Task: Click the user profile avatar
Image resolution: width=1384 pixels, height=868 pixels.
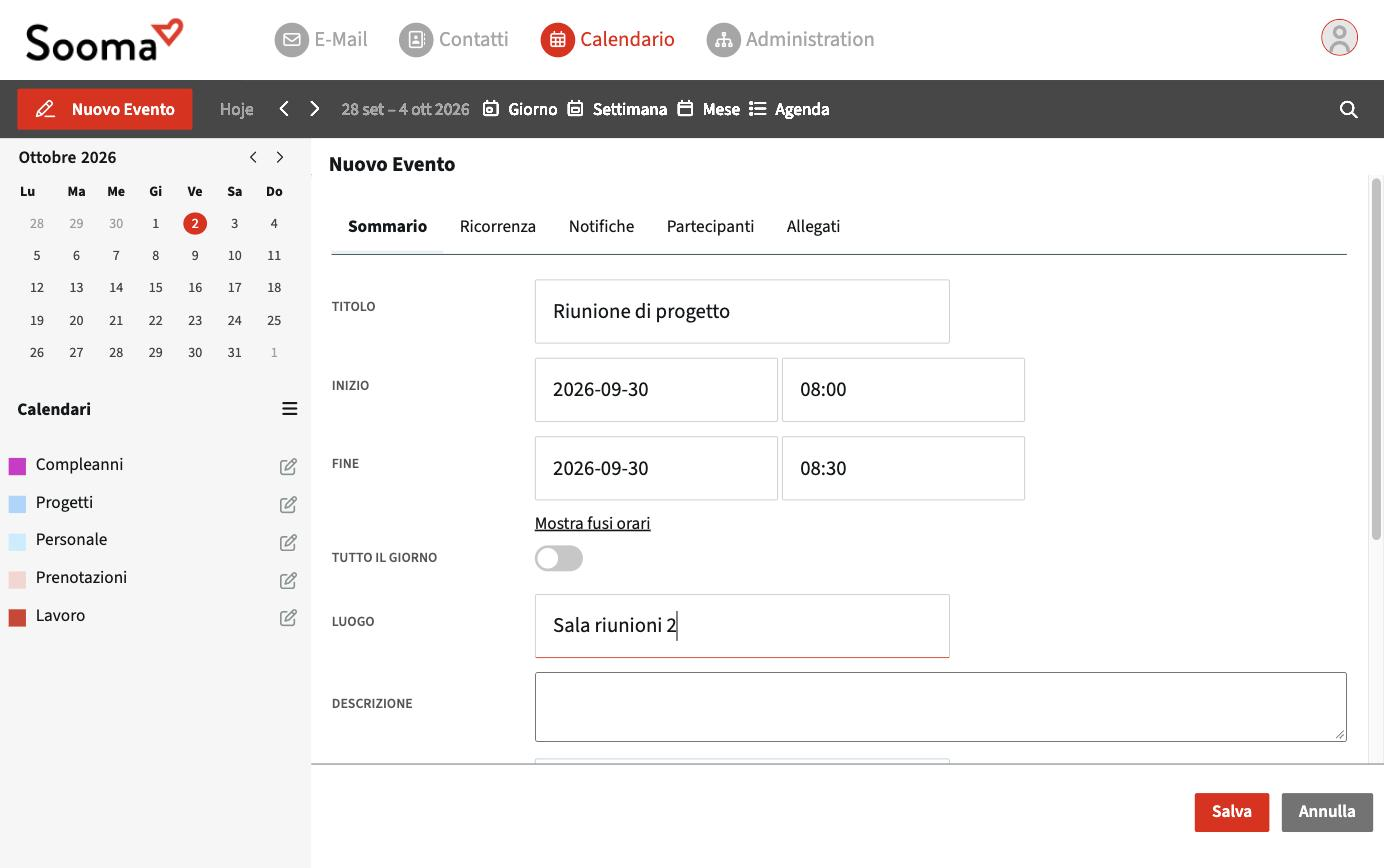Action: [1339, 38]
